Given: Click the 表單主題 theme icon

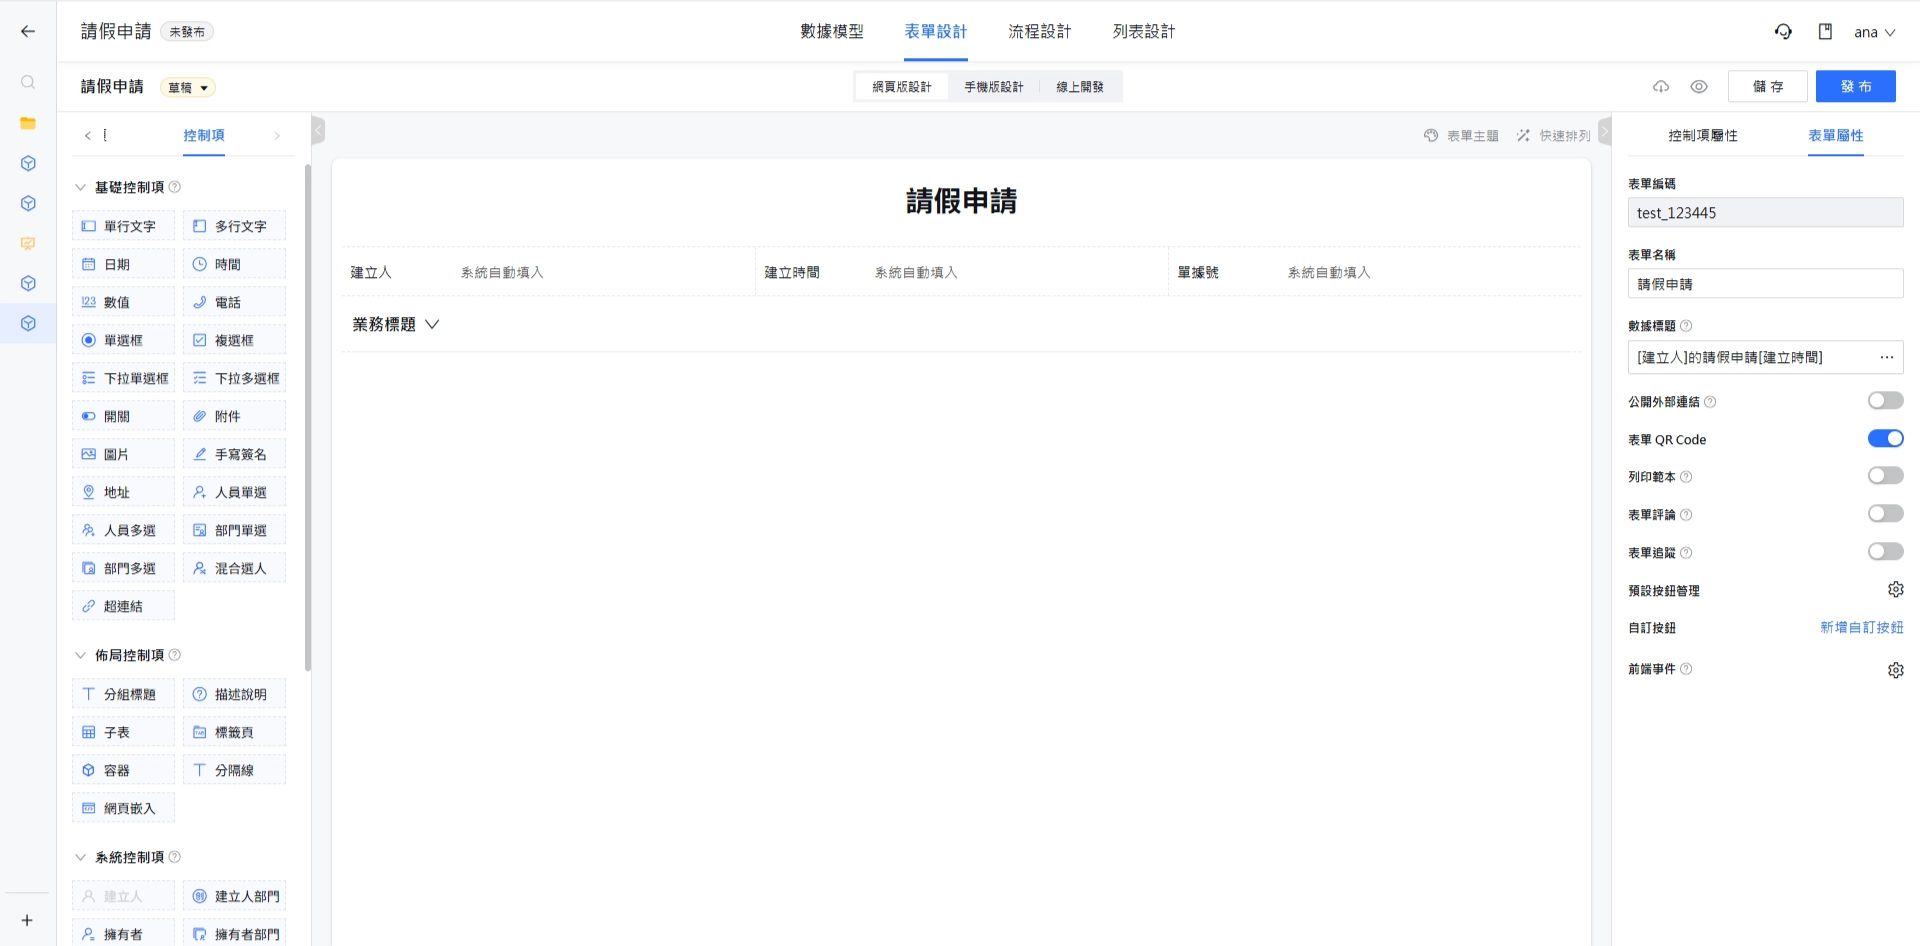Looking at the screenshot, I should pyautogui.click(x=1431, y=135).
